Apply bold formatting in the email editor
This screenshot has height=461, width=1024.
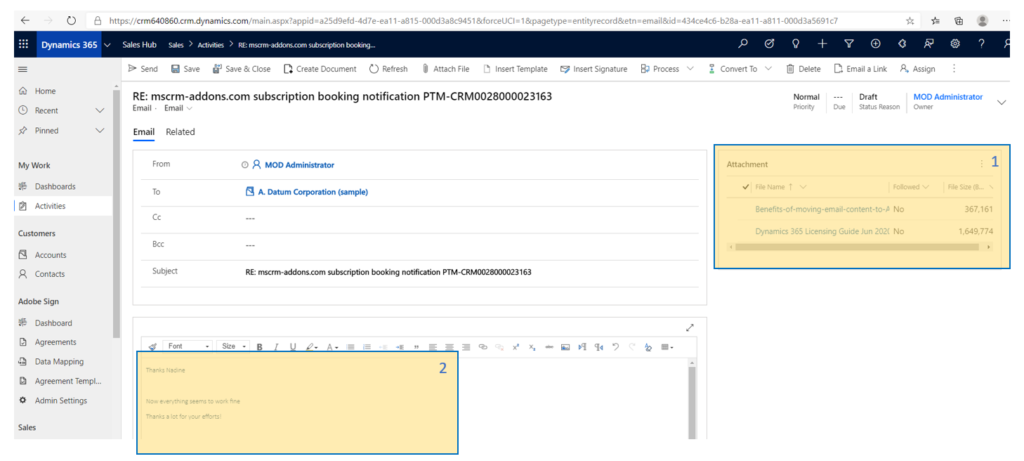coord(259,347)
